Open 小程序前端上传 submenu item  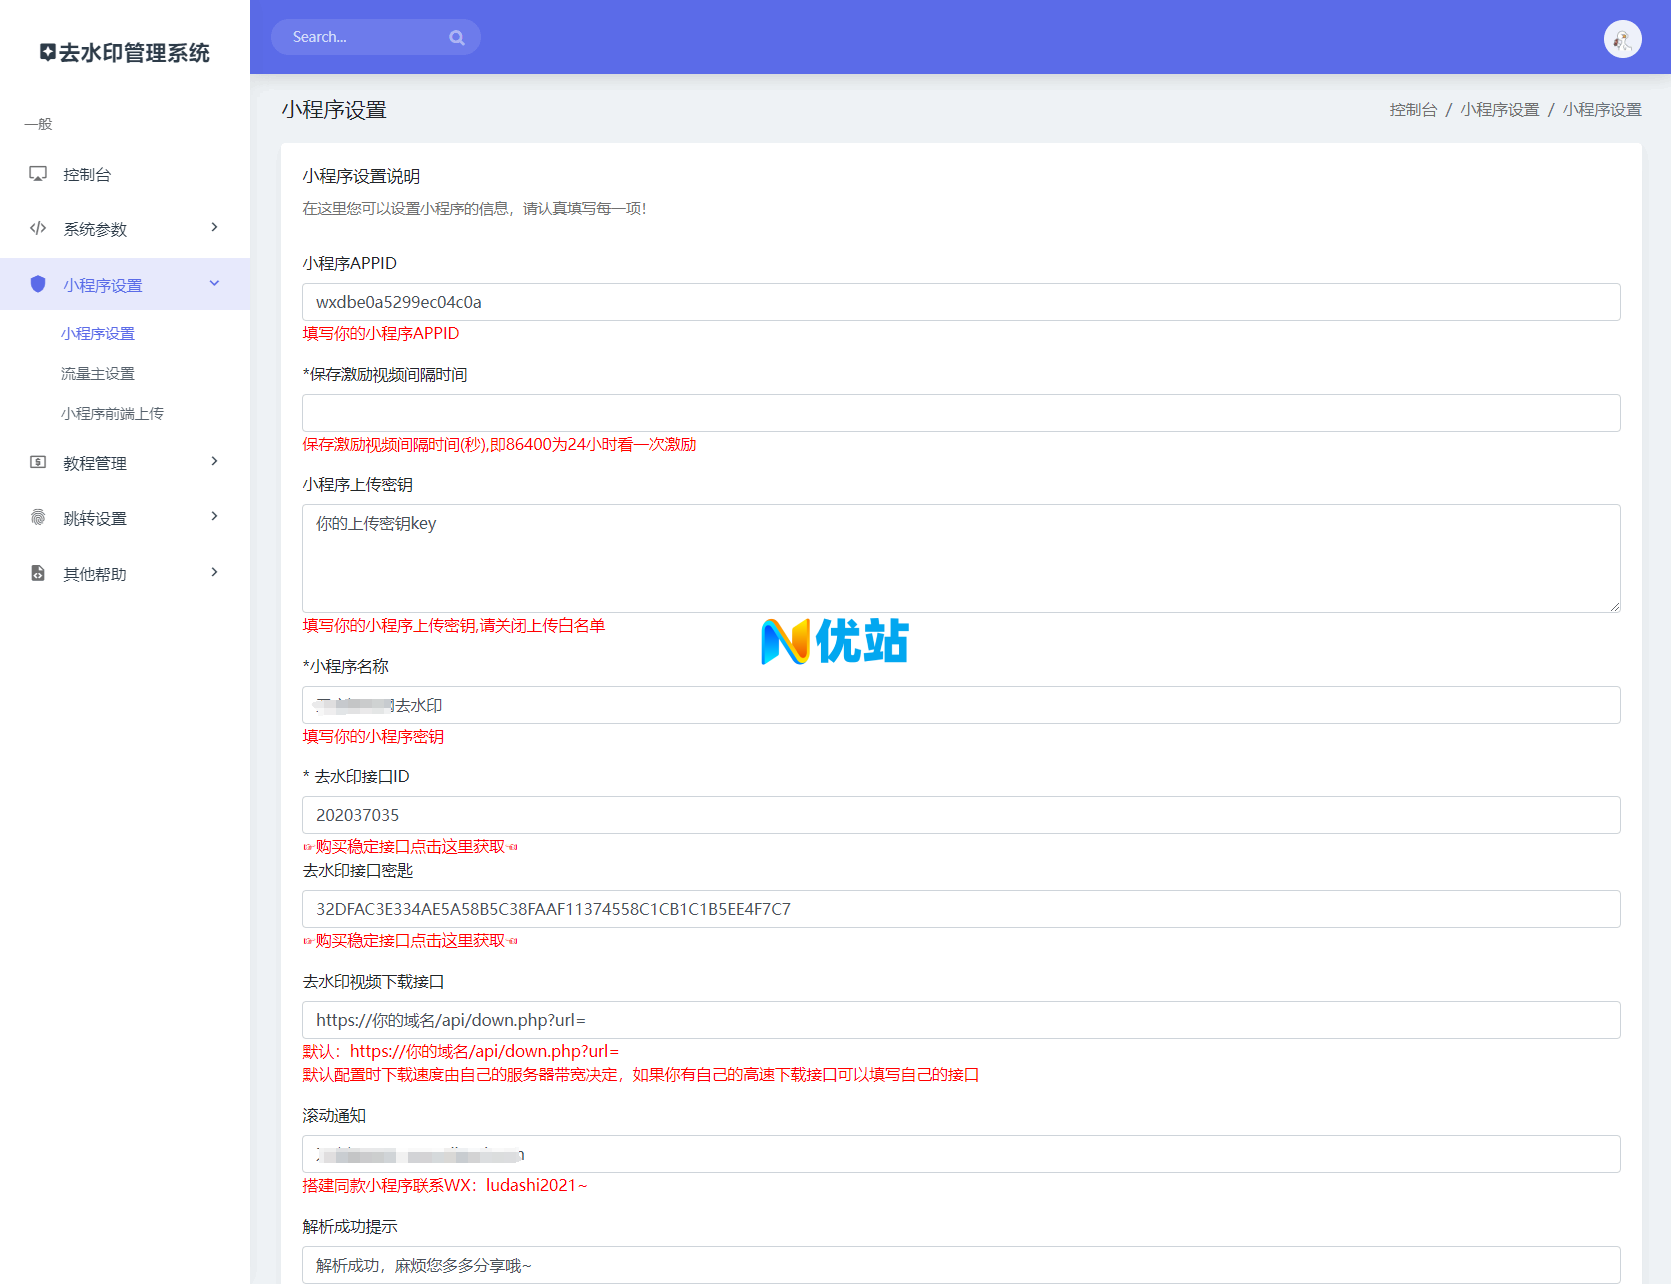point(112,414)
